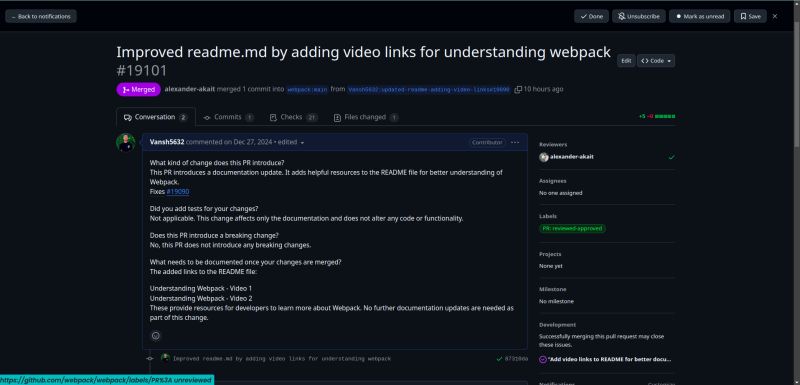The image size is (800, 385).
Task: Open the webpack:main base branch link
Action: coord(307,89)
